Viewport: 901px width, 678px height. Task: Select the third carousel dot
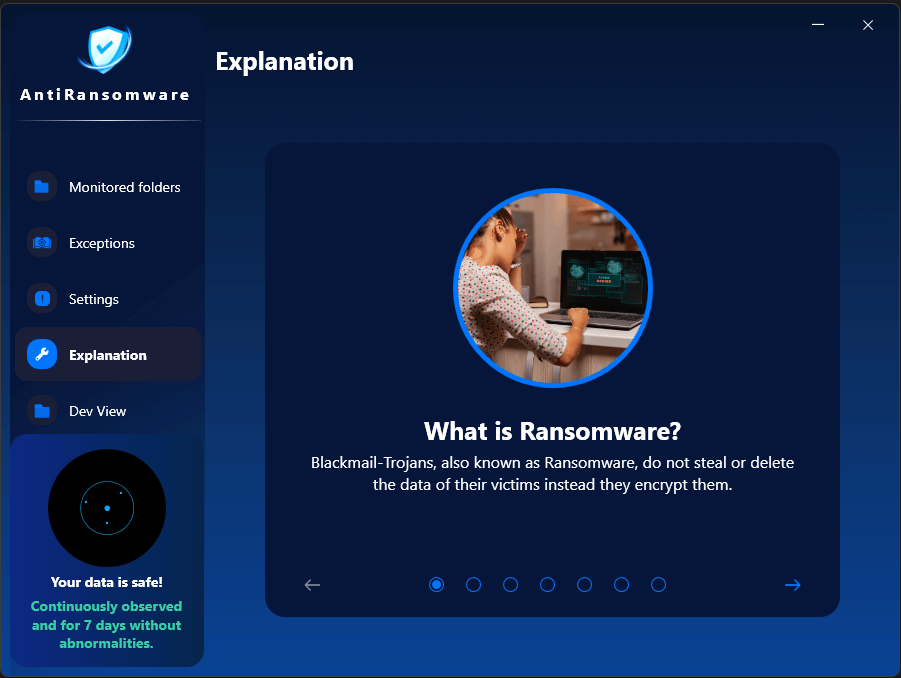pyautogui.click(x=510, y=584)
